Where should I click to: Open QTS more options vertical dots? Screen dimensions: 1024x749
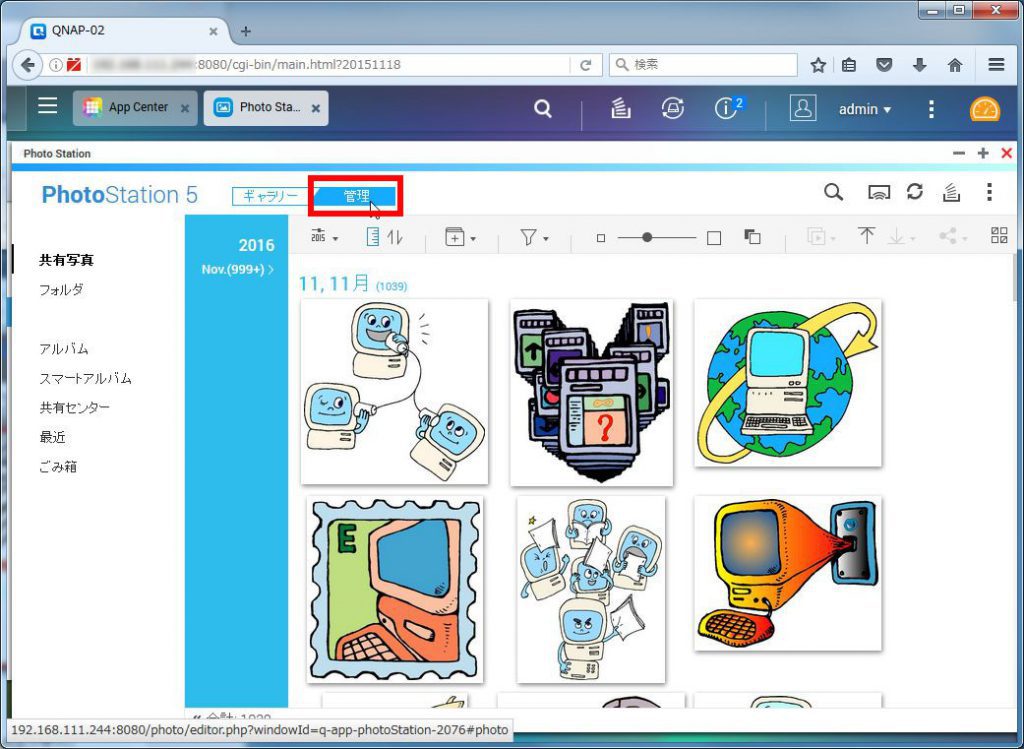coord(931,109)
